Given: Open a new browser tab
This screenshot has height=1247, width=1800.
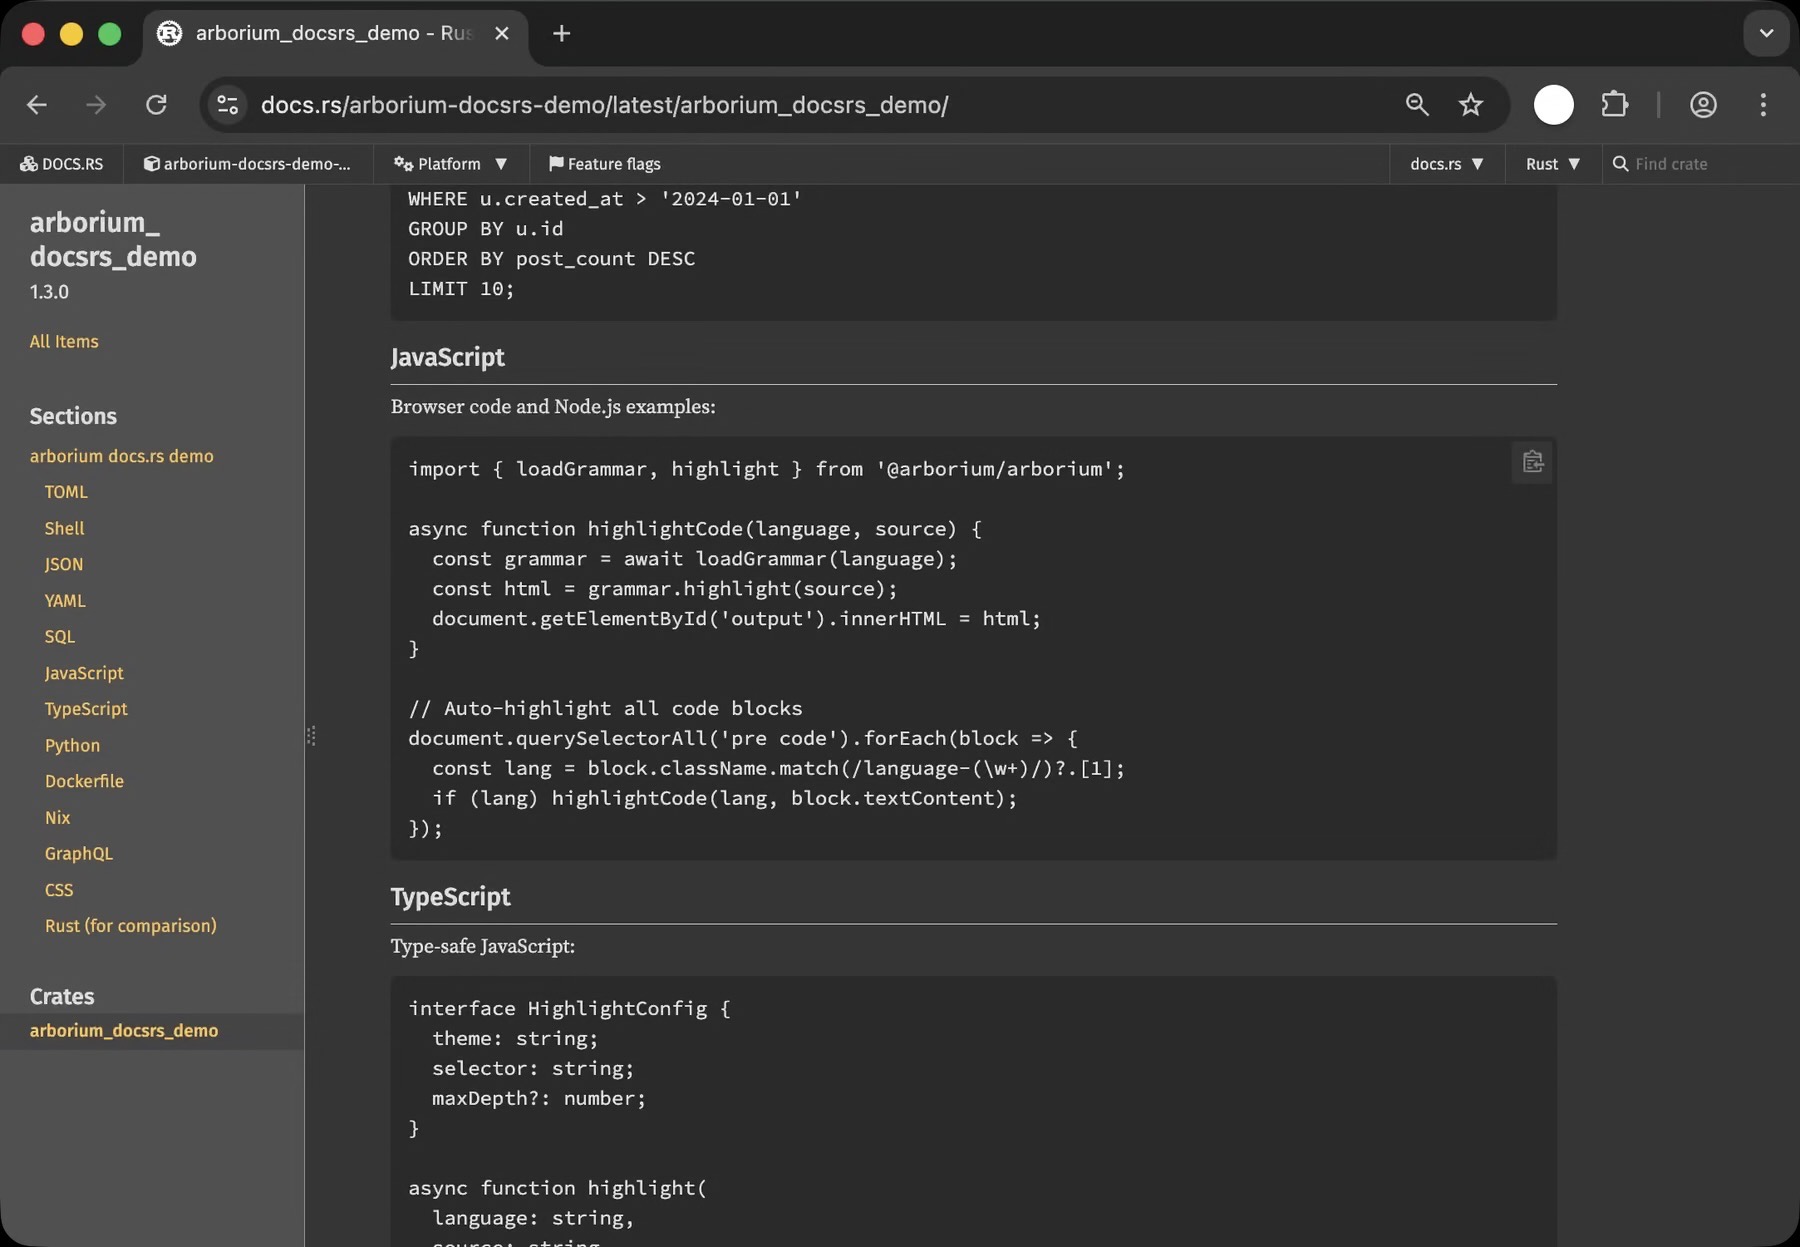Looking at the screenshot, I should [561, 34].
